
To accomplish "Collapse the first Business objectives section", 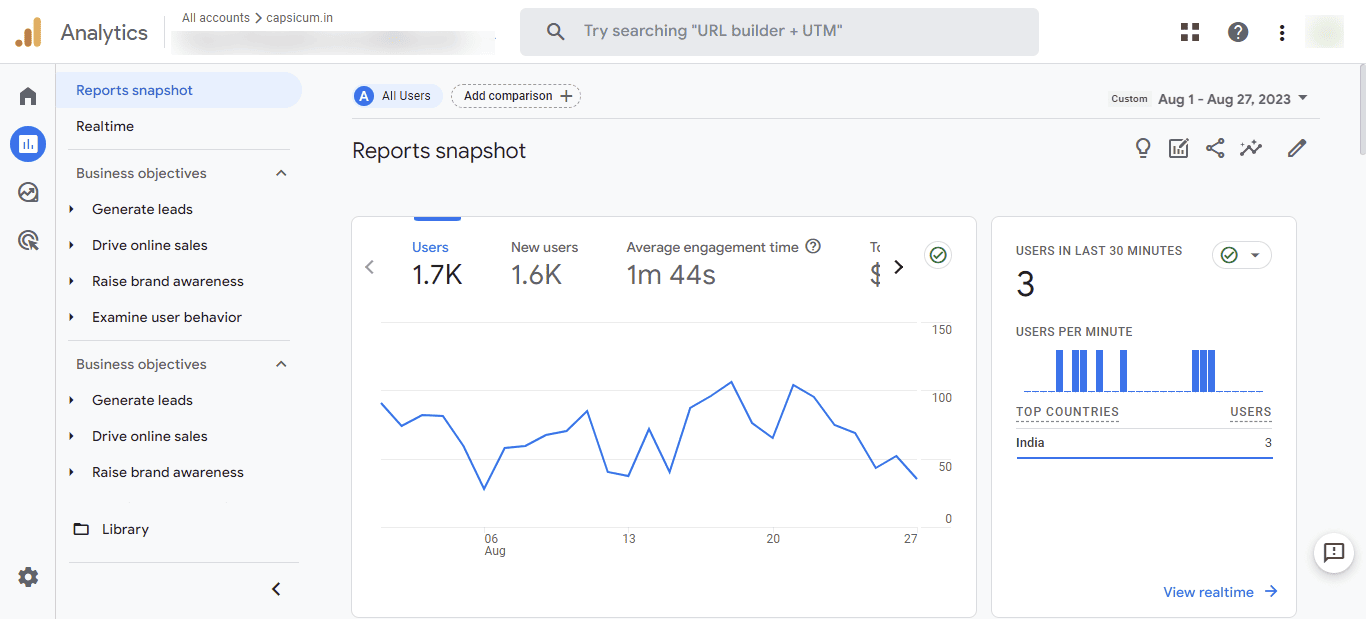I will (281, 172).
